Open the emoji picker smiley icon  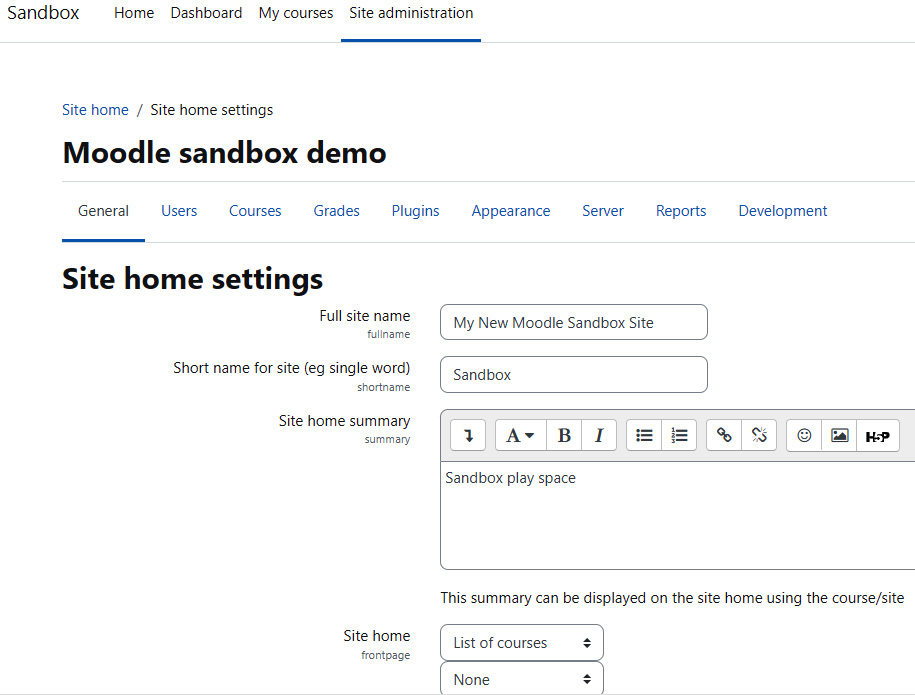click(x=804, y=435)
